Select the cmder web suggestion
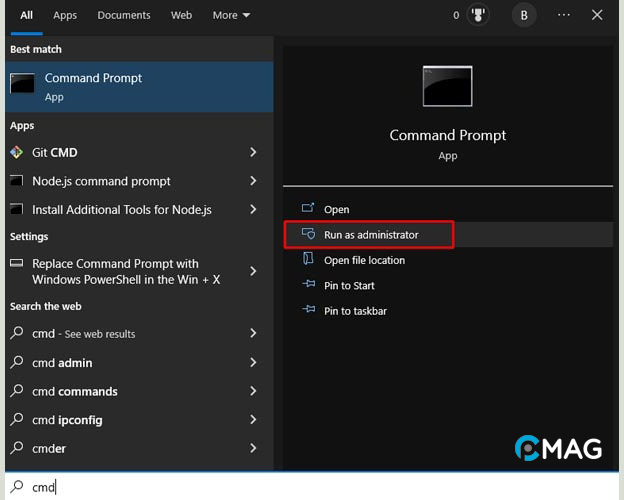 (x=139, y=448)
